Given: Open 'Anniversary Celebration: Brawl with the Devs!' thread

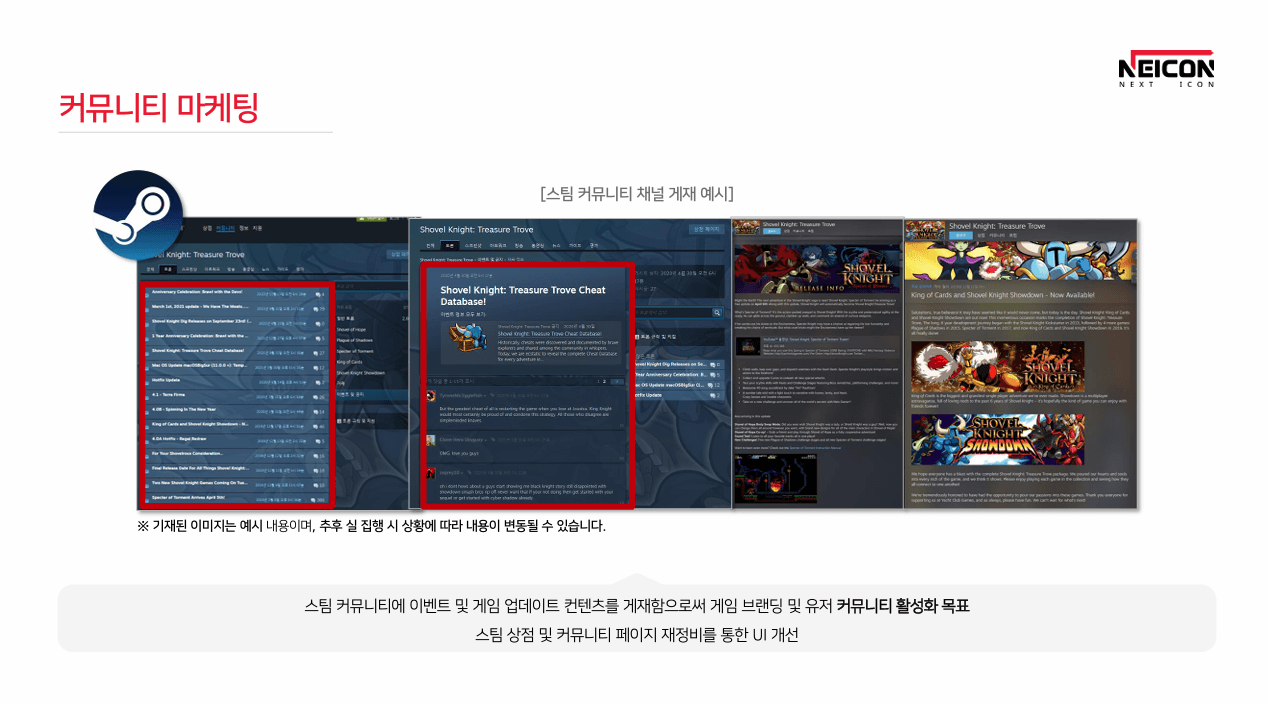Looking at the screenshot, I should [237, 294].
